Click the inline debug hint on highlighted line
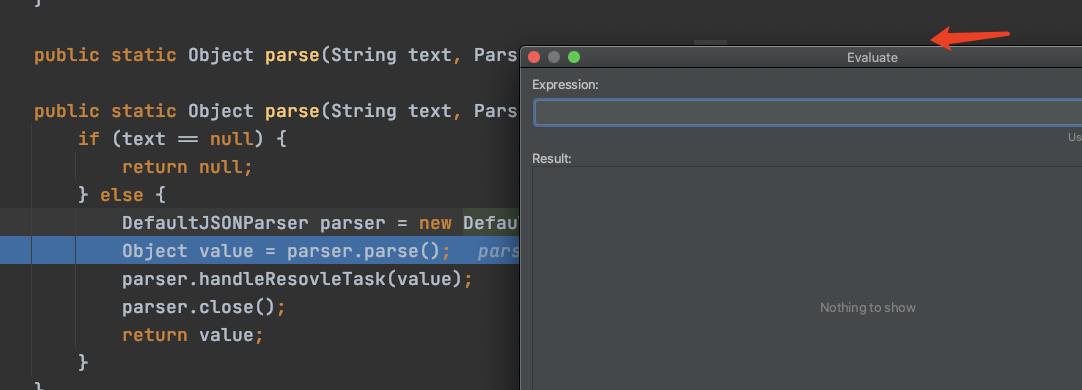 click(498, 251)
